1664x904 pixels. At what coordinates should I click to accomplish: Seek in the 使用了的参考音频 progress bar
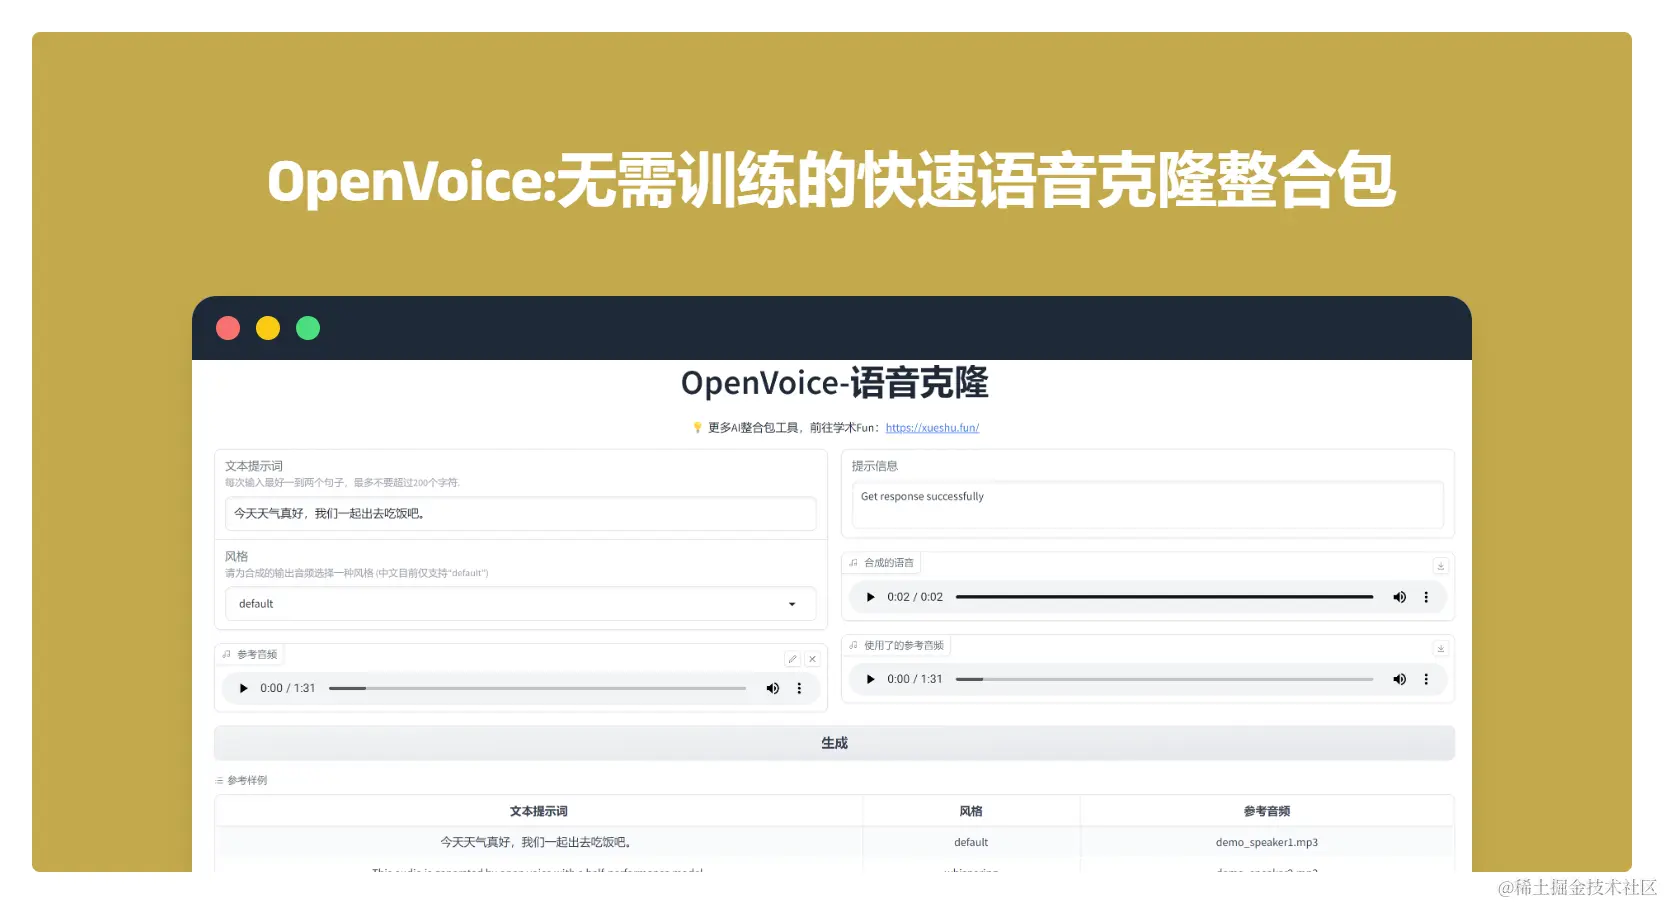(1164, 679)
